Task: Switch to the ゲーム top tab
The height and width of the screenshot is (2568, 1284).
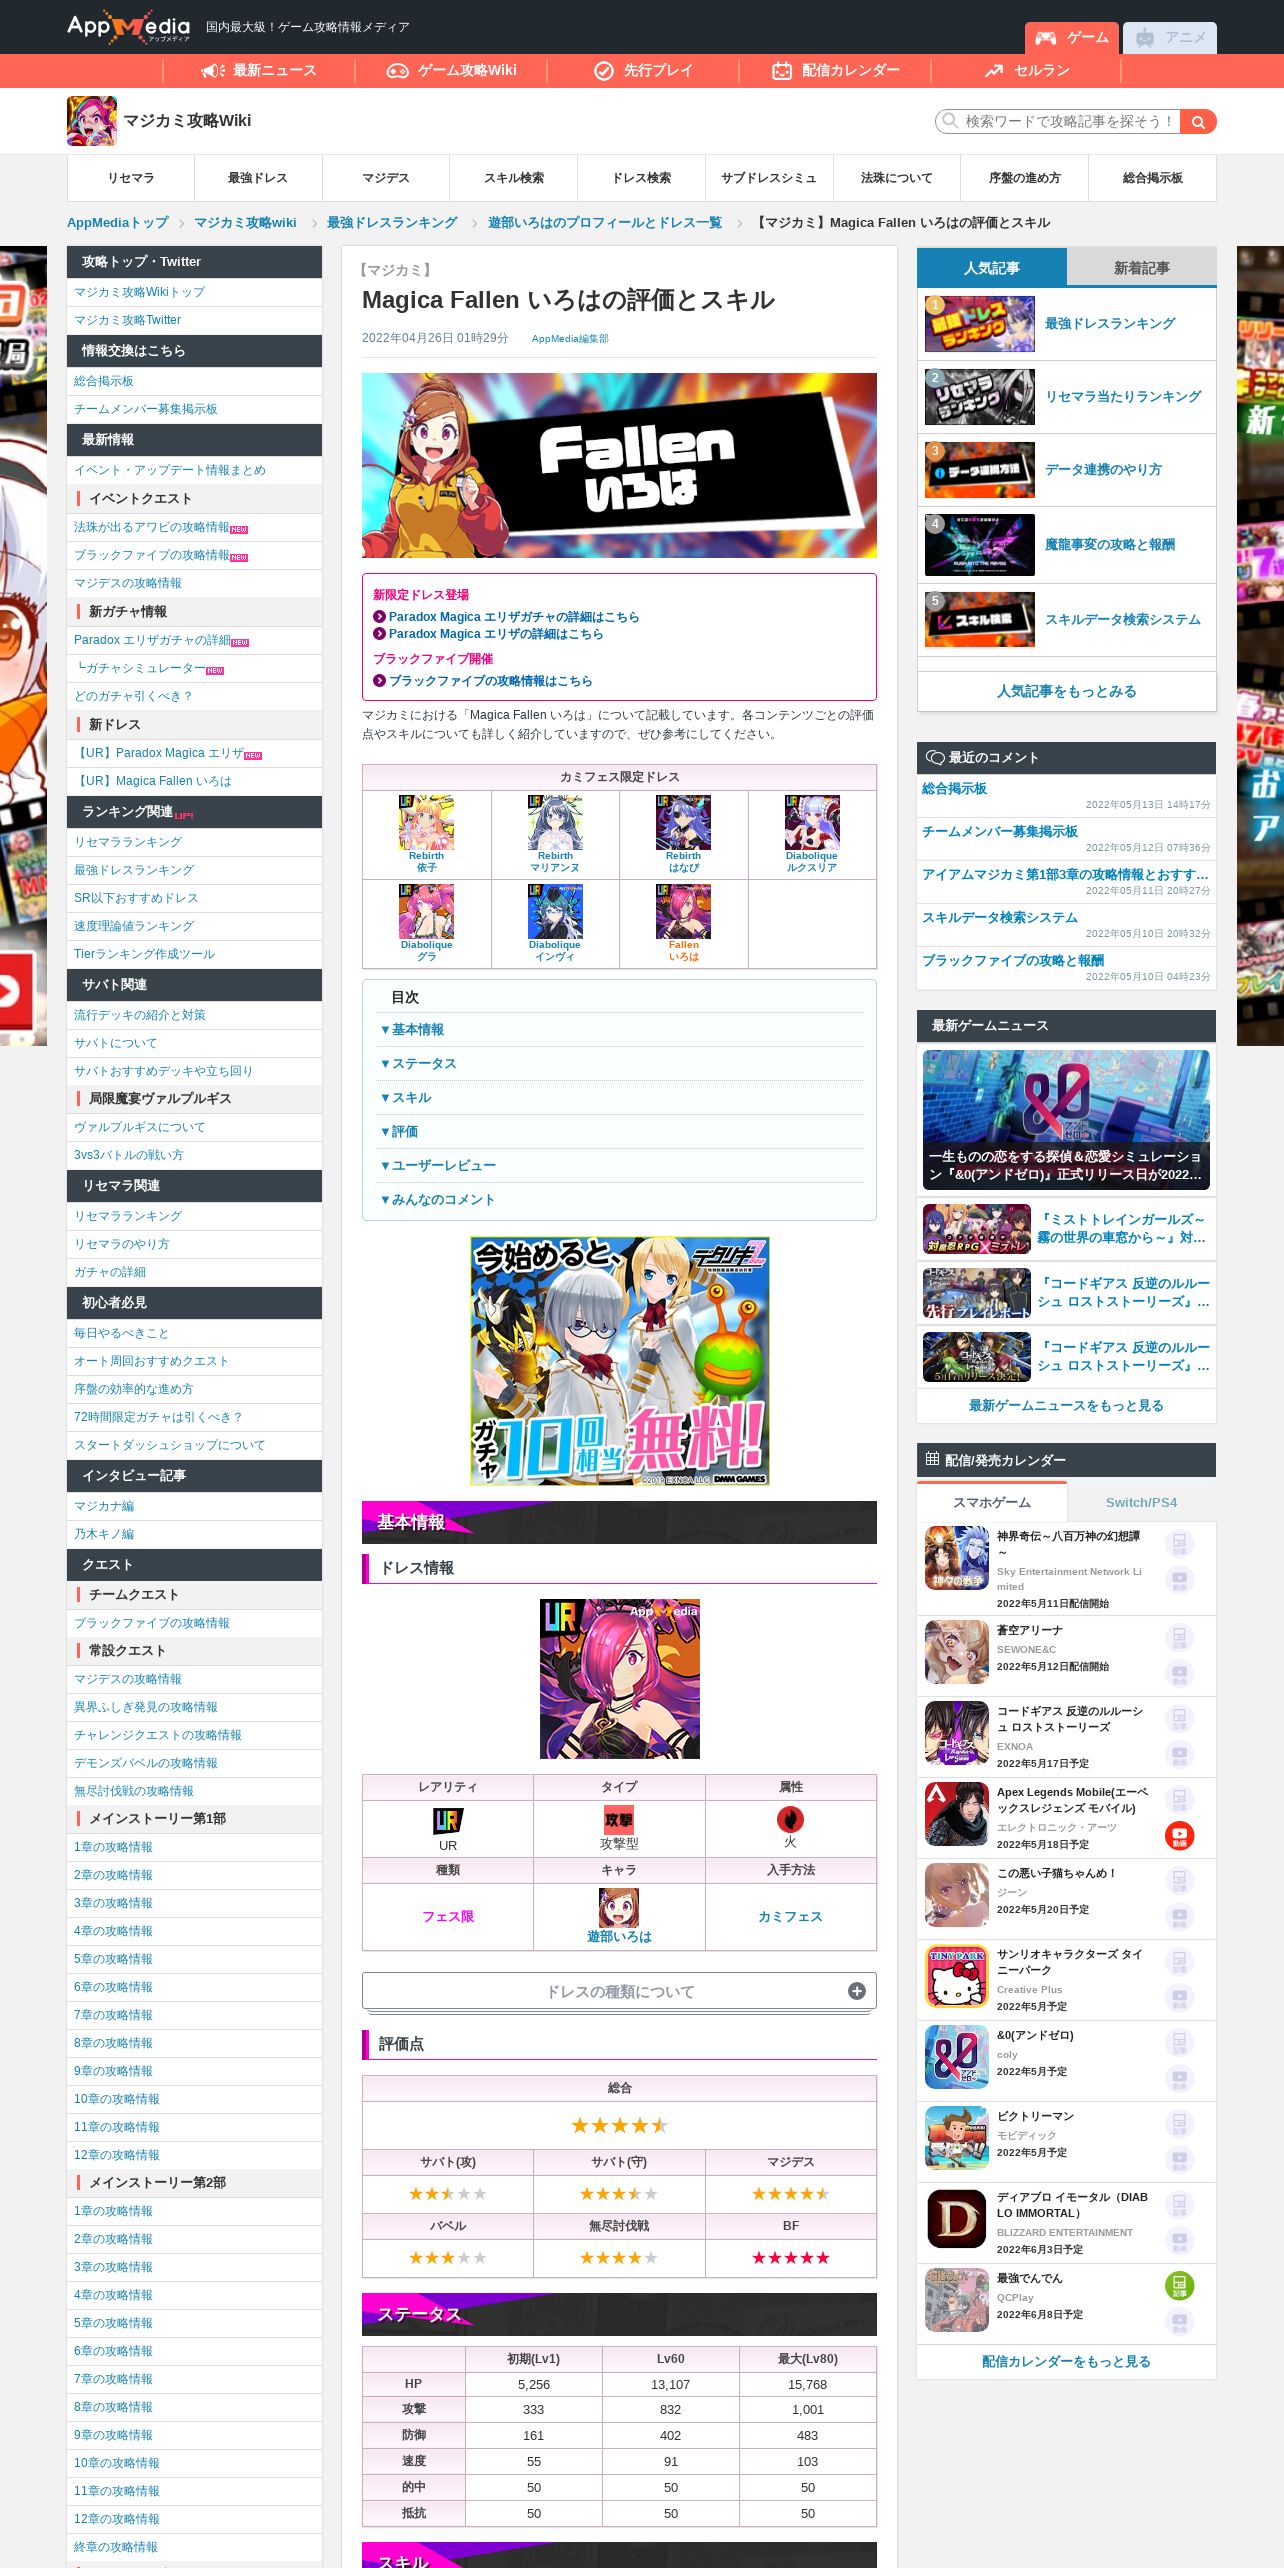Action: (x=1071, y=38)
